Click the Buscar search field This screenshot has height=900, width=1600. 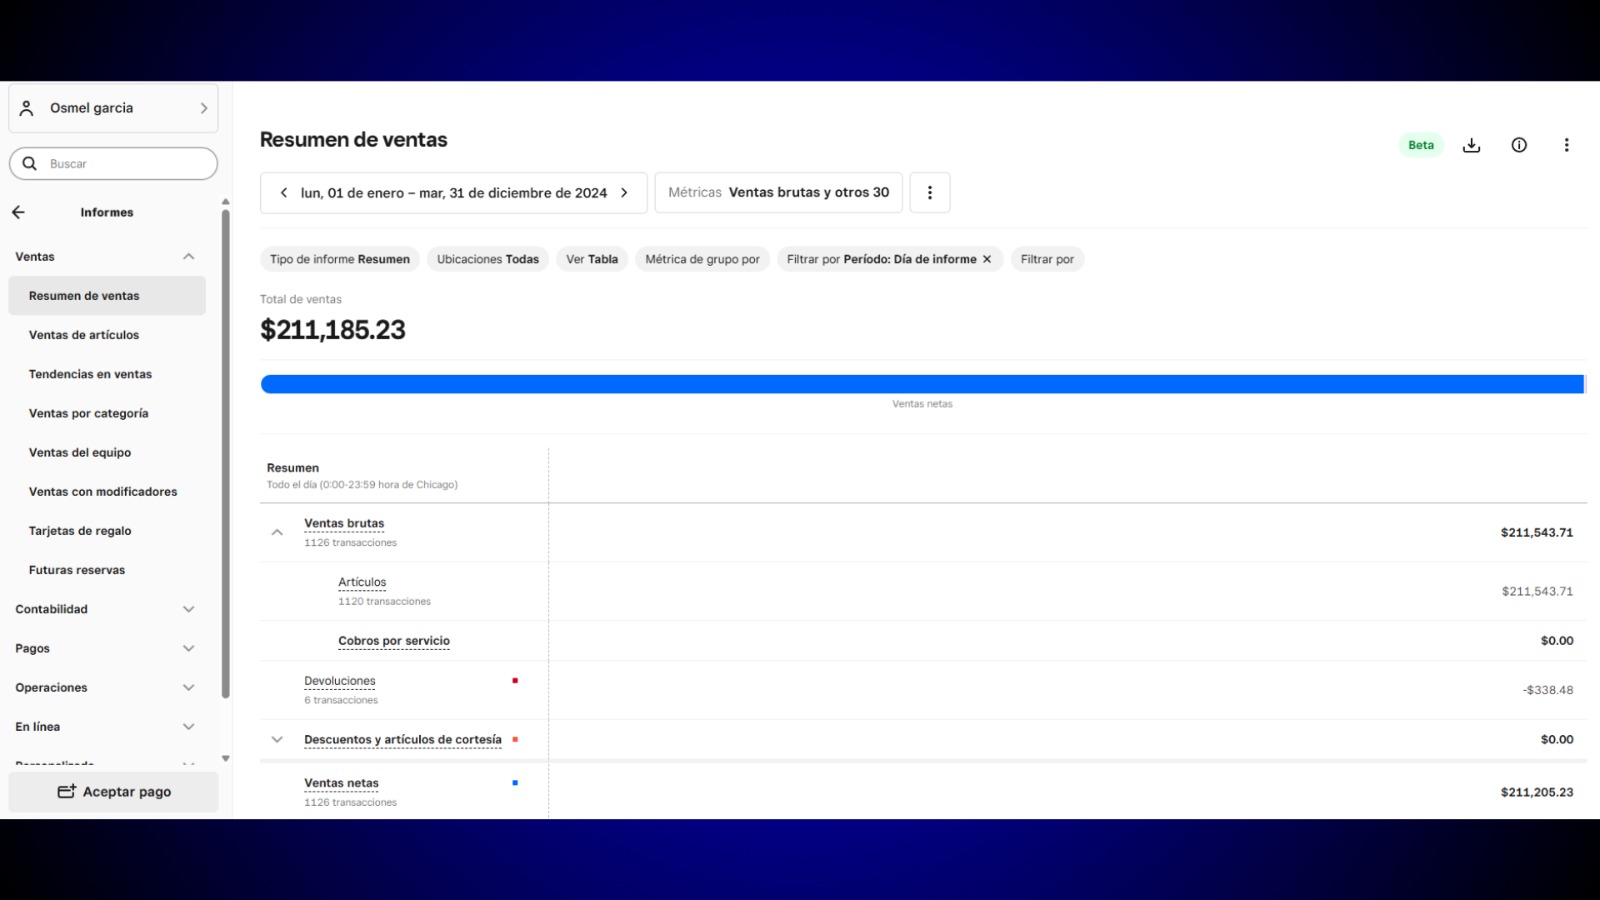click(114, 164)
